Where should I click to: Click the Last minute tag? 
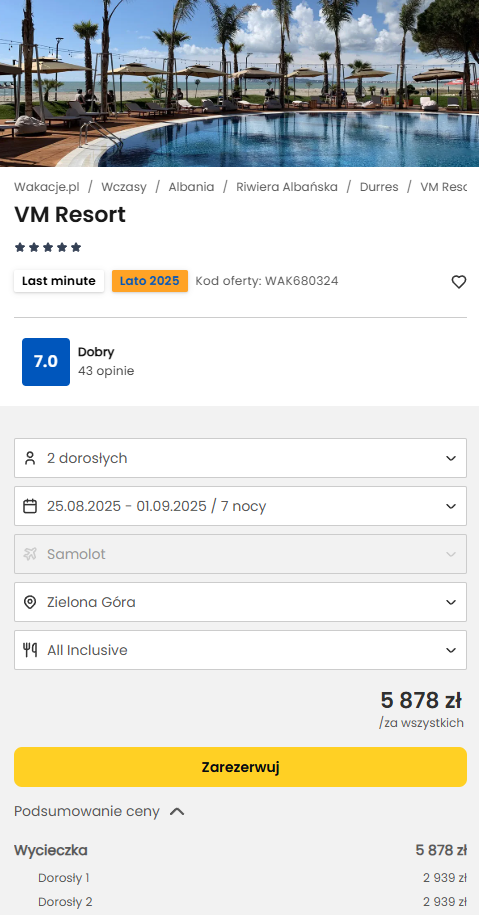point(59,281)
